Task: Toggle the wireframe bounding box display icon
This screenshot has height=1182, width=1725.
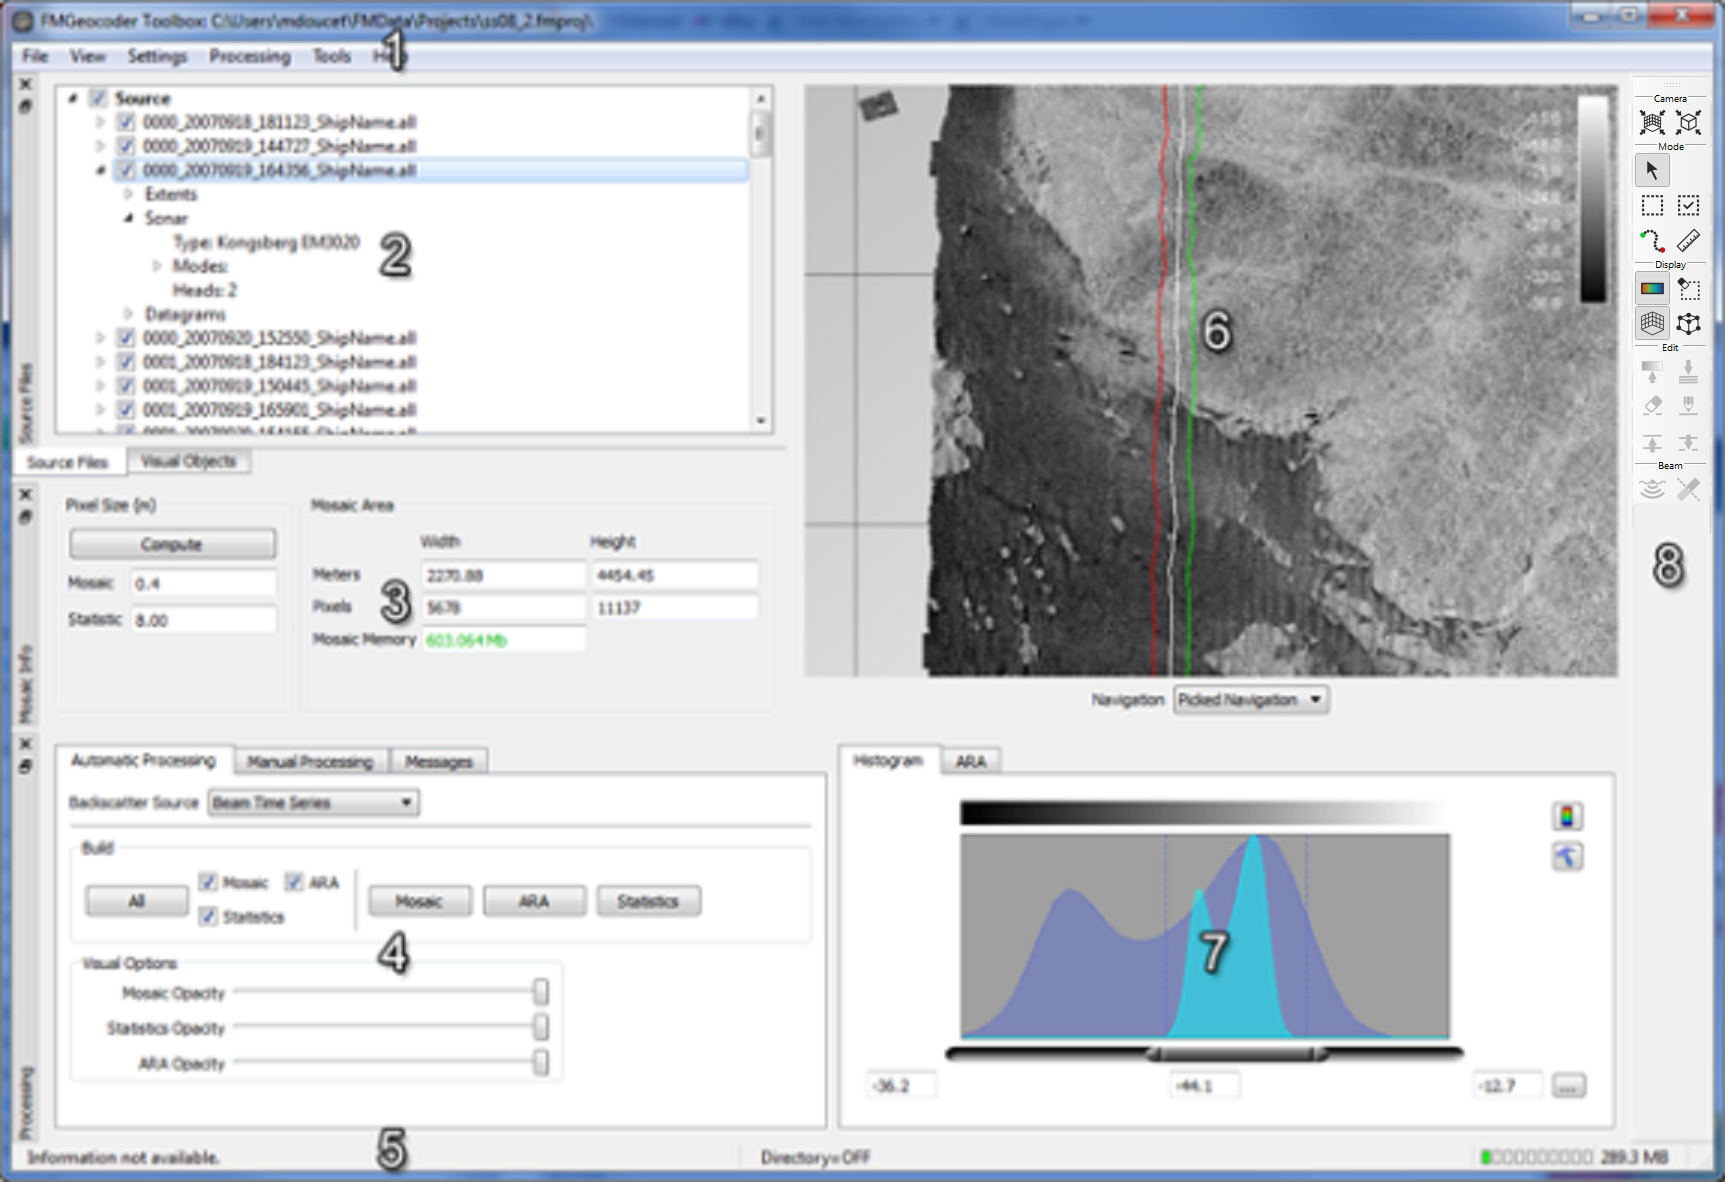Action: click(x=1688, y=324)
